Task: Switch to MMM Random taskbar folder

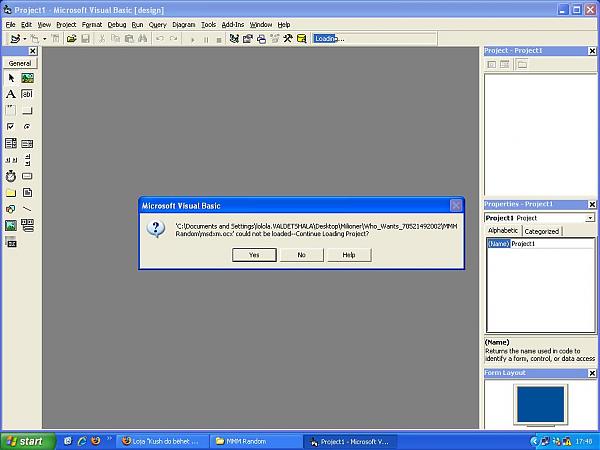Action: [x=255, y=442]
